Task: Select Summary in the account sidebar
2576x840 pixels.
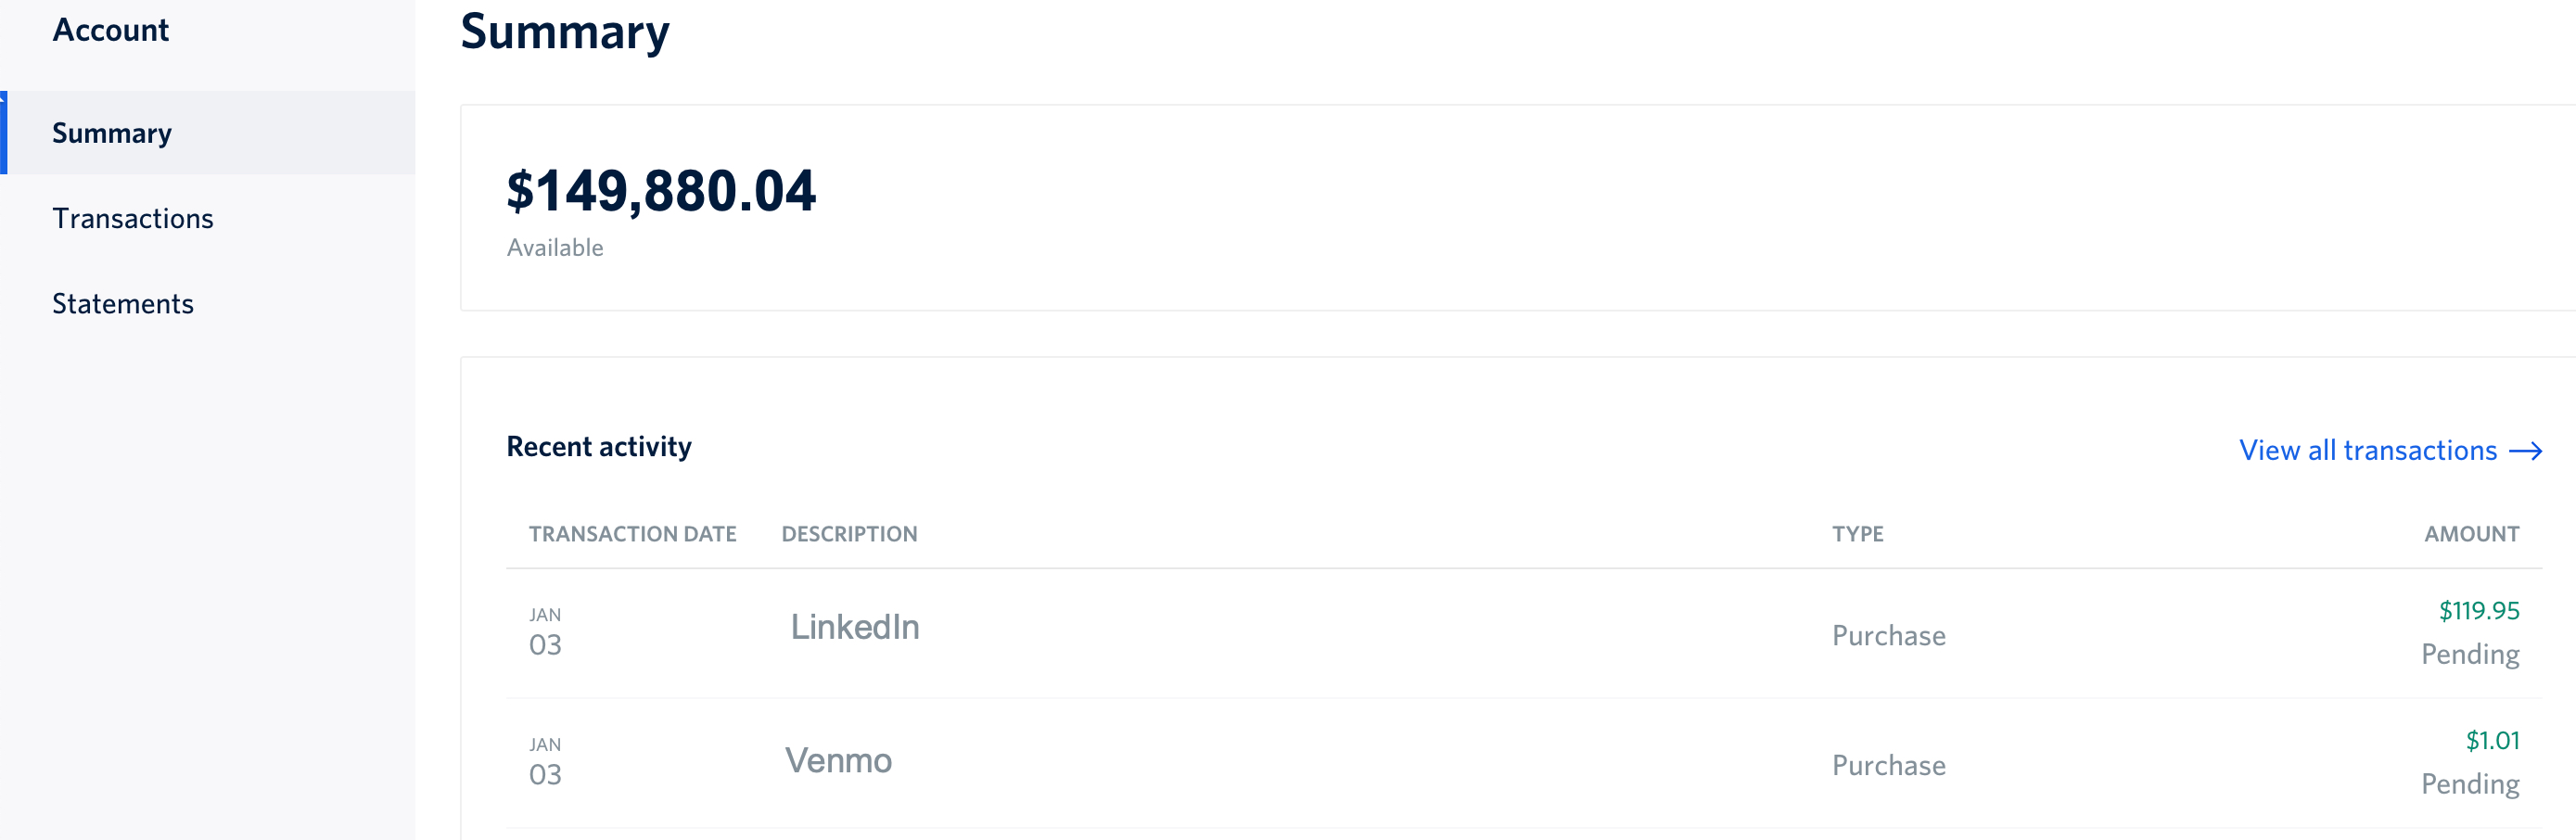Action: tap(112, 133)
